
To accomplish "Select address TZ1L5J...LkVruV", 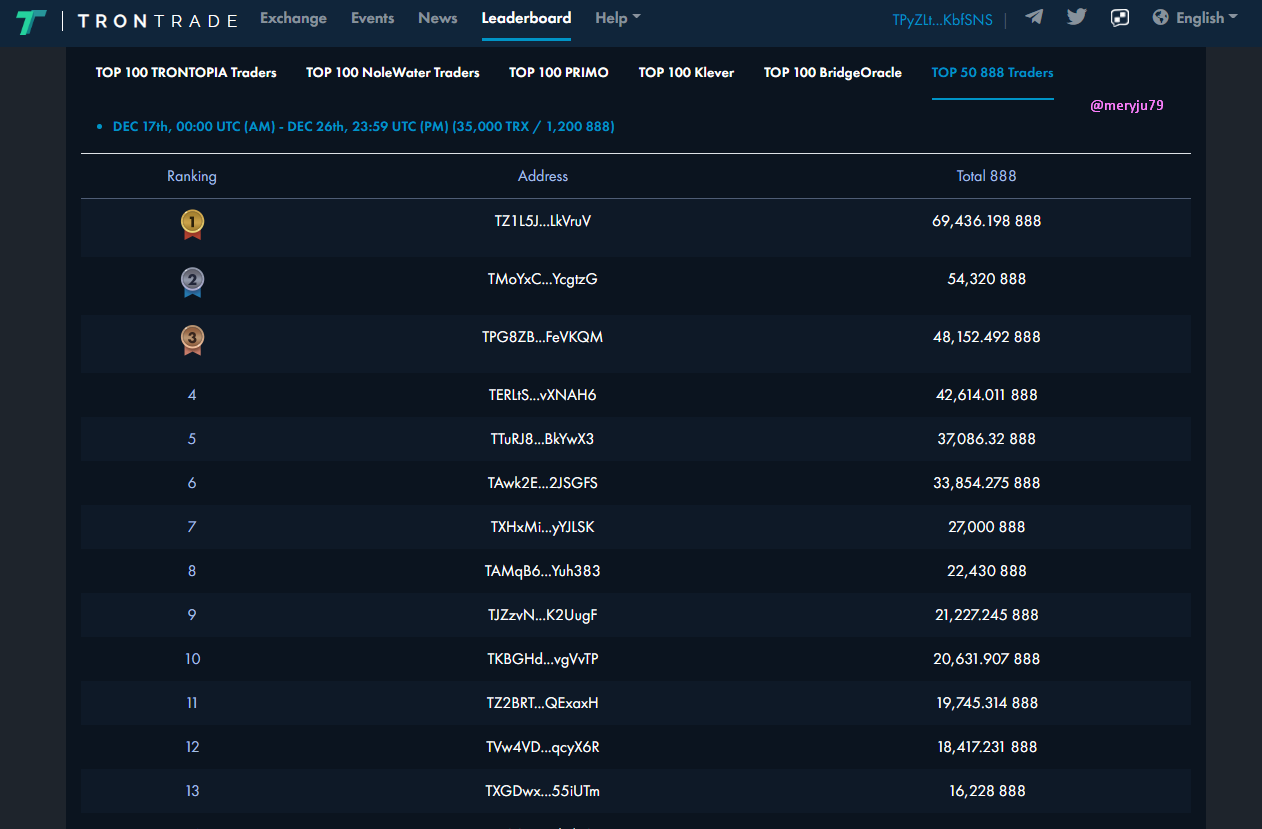I will [x=543, y=221].
